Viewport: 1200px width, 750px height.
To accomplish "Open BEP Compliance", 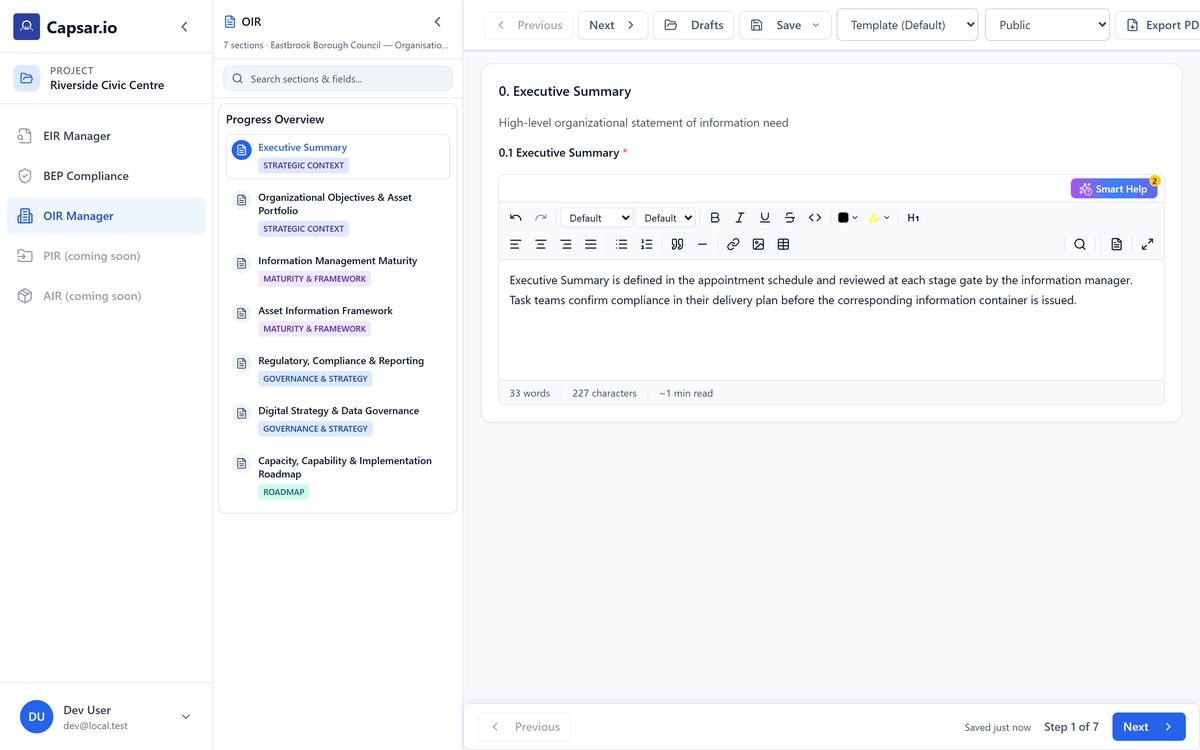I will pyautogui.click(x=106, y=176).
